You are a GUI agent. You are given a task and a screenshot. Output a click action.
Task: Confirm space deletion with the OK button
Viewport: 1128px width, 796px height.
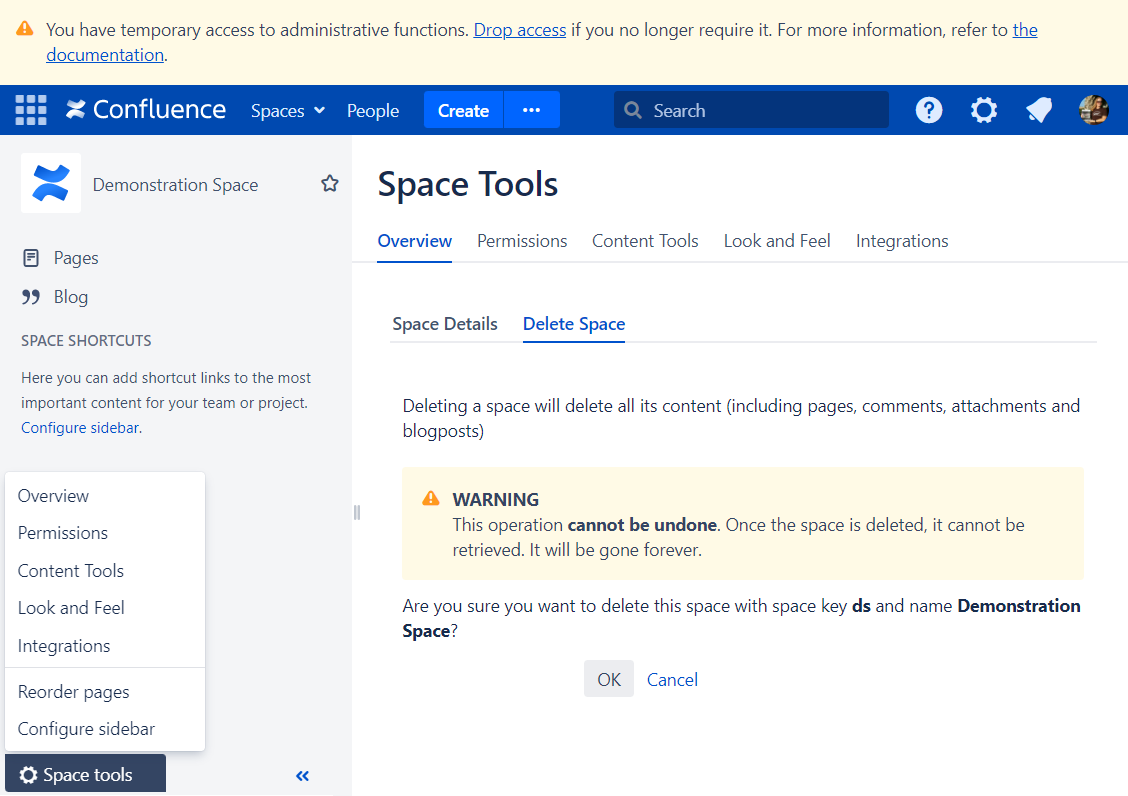tap(609, 679)
